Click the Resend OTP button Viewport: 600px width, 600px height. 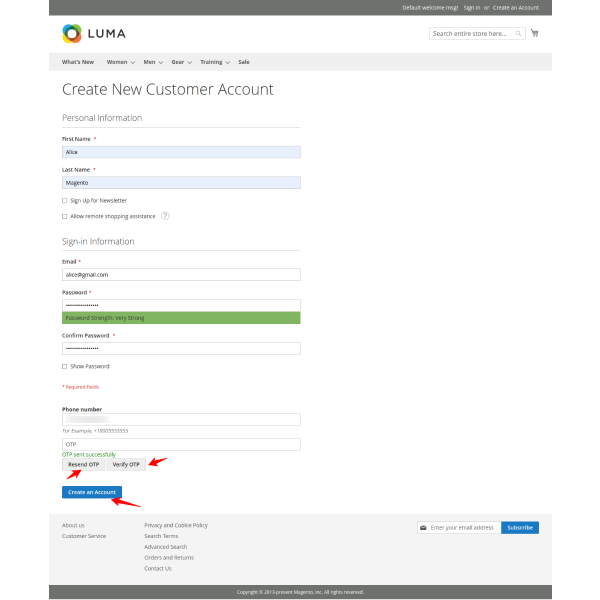click(x=83, y=465)
